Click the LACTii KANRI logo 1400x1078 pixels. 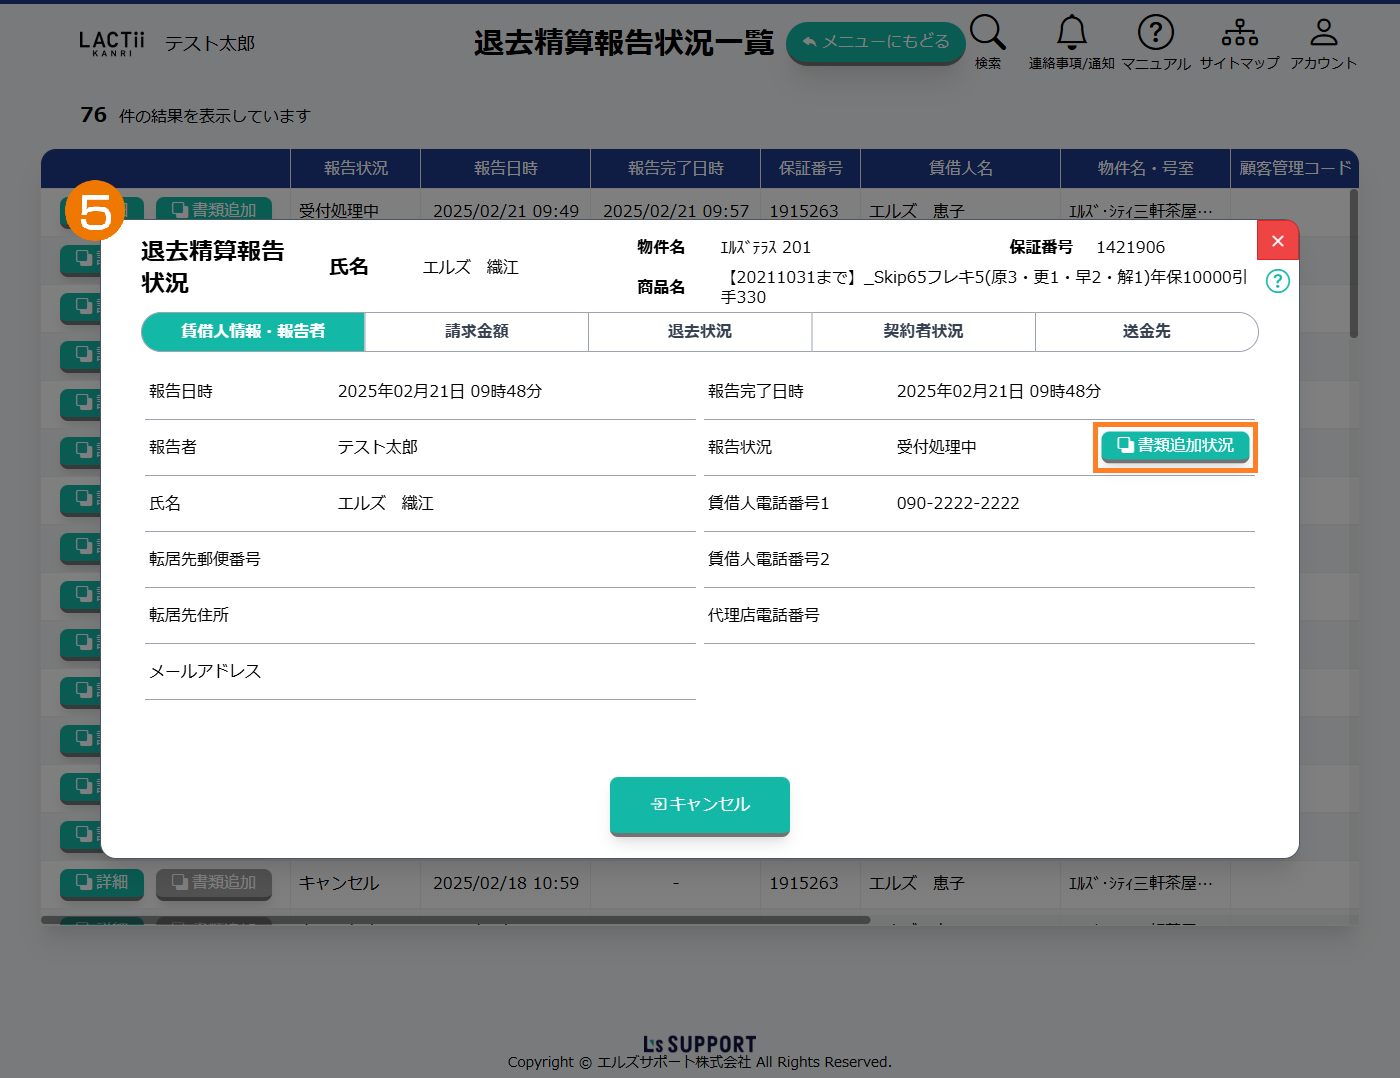pyautogui.click(x=111, y=43)
